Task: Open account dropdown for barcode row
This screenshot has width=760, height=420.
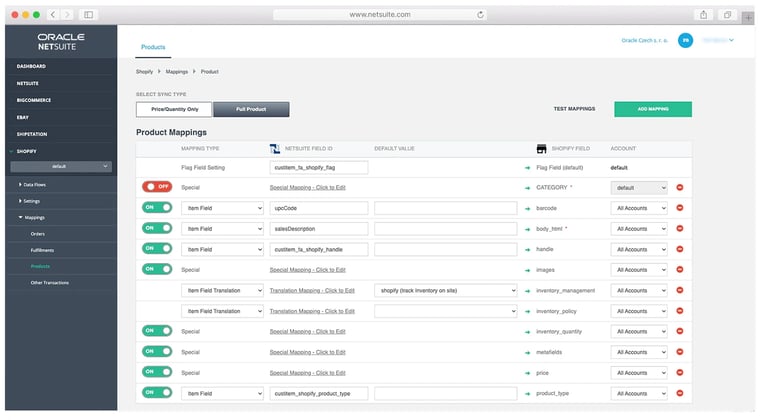Action: [x=638, y=208]
